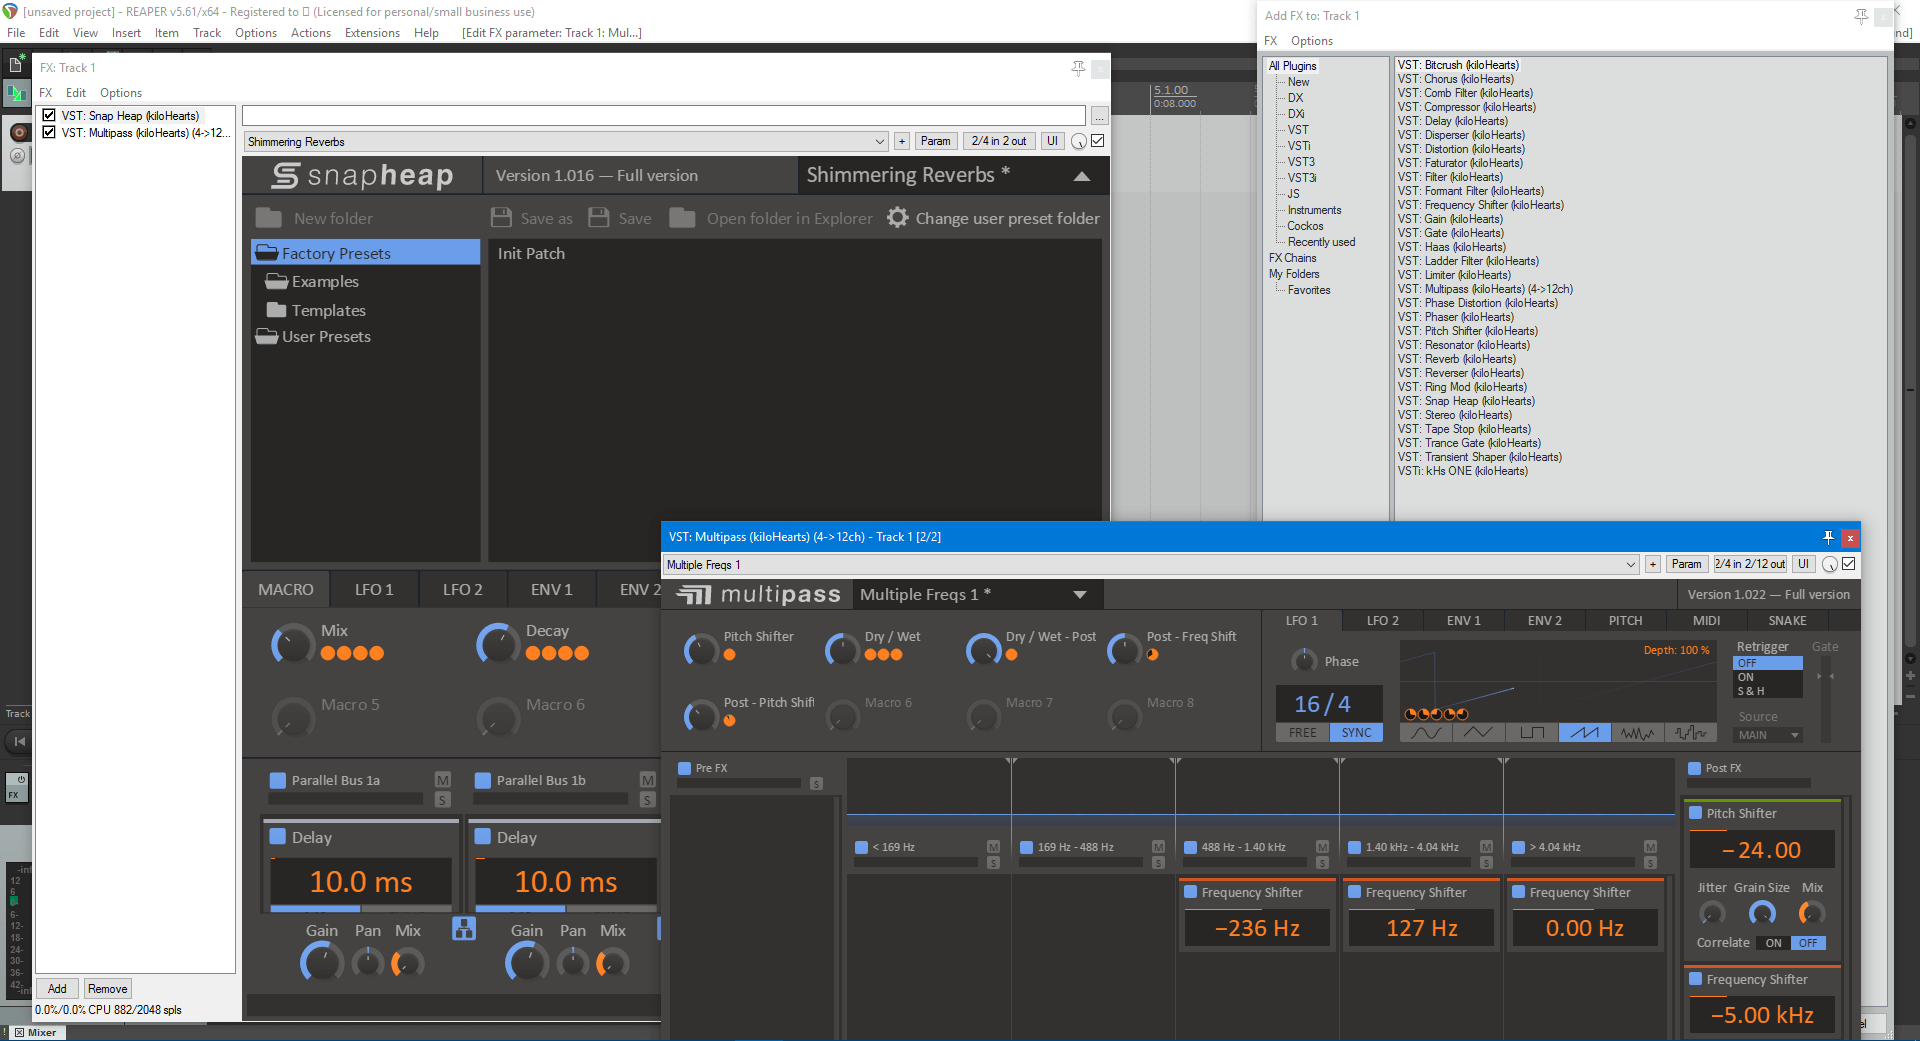Click the New folder icon in Snap Heap

click(268, 218)
